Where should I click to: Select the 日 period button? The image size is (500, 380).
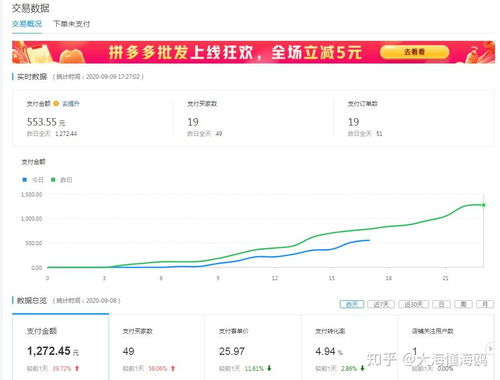441,304
